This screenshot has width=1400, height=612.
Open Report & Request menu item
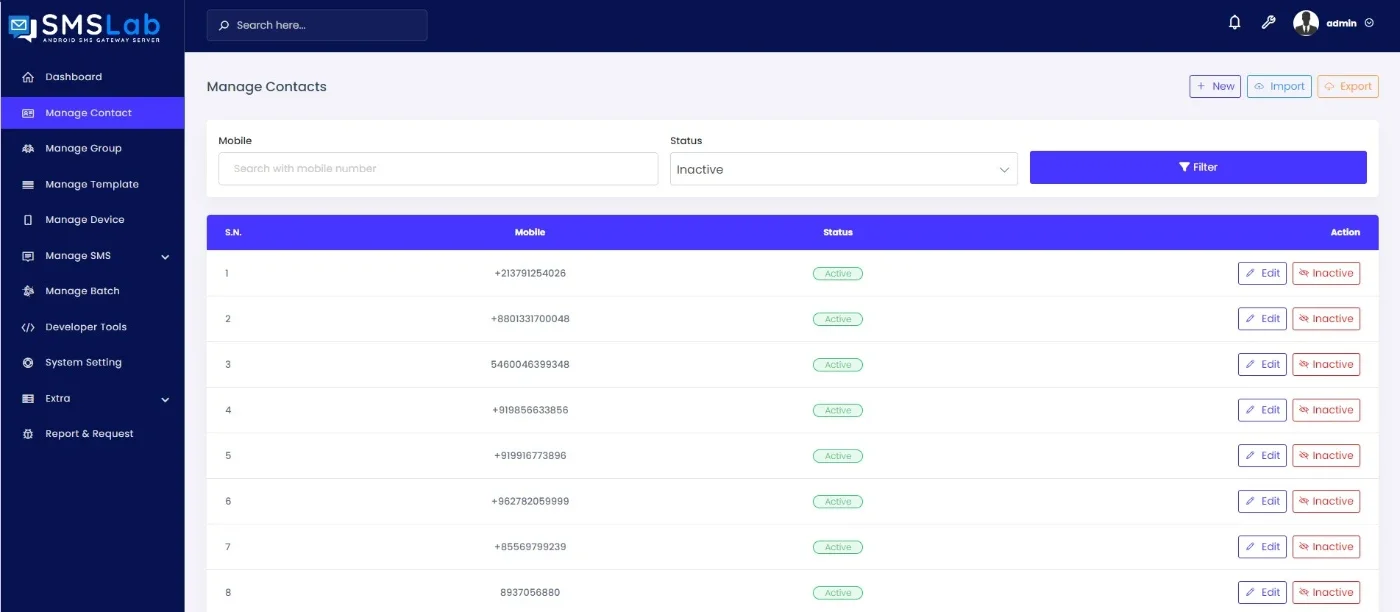(x=89, y=434)
